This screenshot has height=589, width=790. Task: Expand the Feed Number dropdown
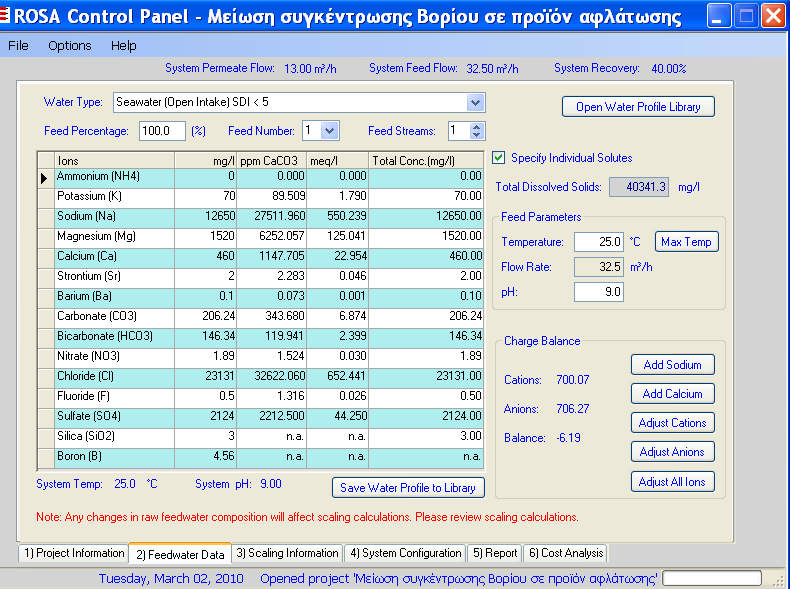pyautogui.click(x=330, y=131)
